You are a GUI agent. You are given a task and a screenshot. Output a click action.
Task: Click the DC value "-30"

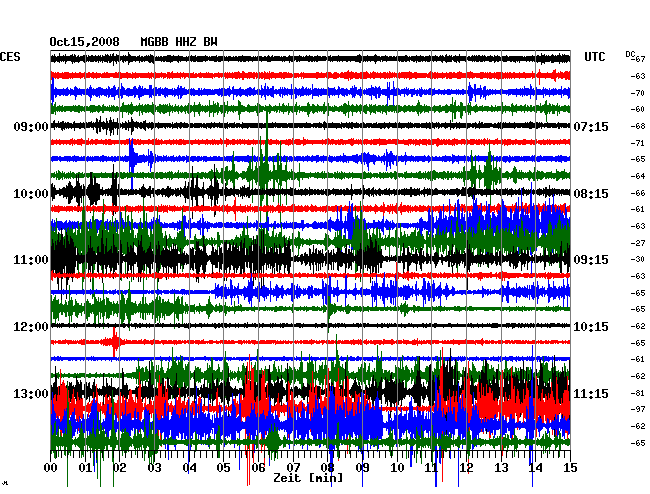[638, 259]
